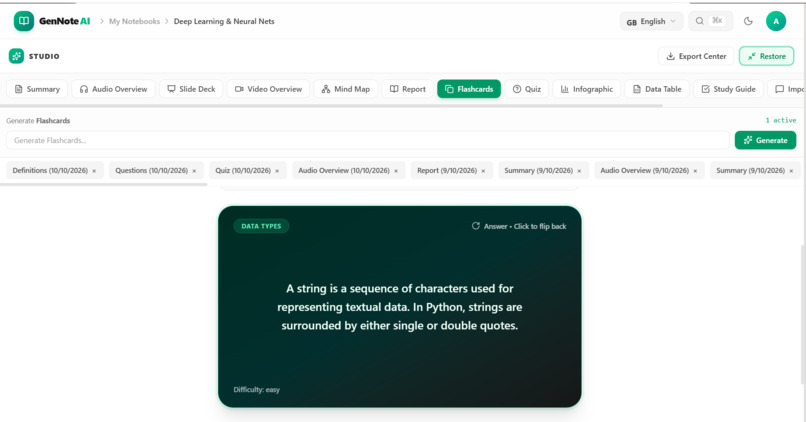The image size is (806, 422).
Task: Toggle dark mode with the moon icon
Action: coord(748,21)
